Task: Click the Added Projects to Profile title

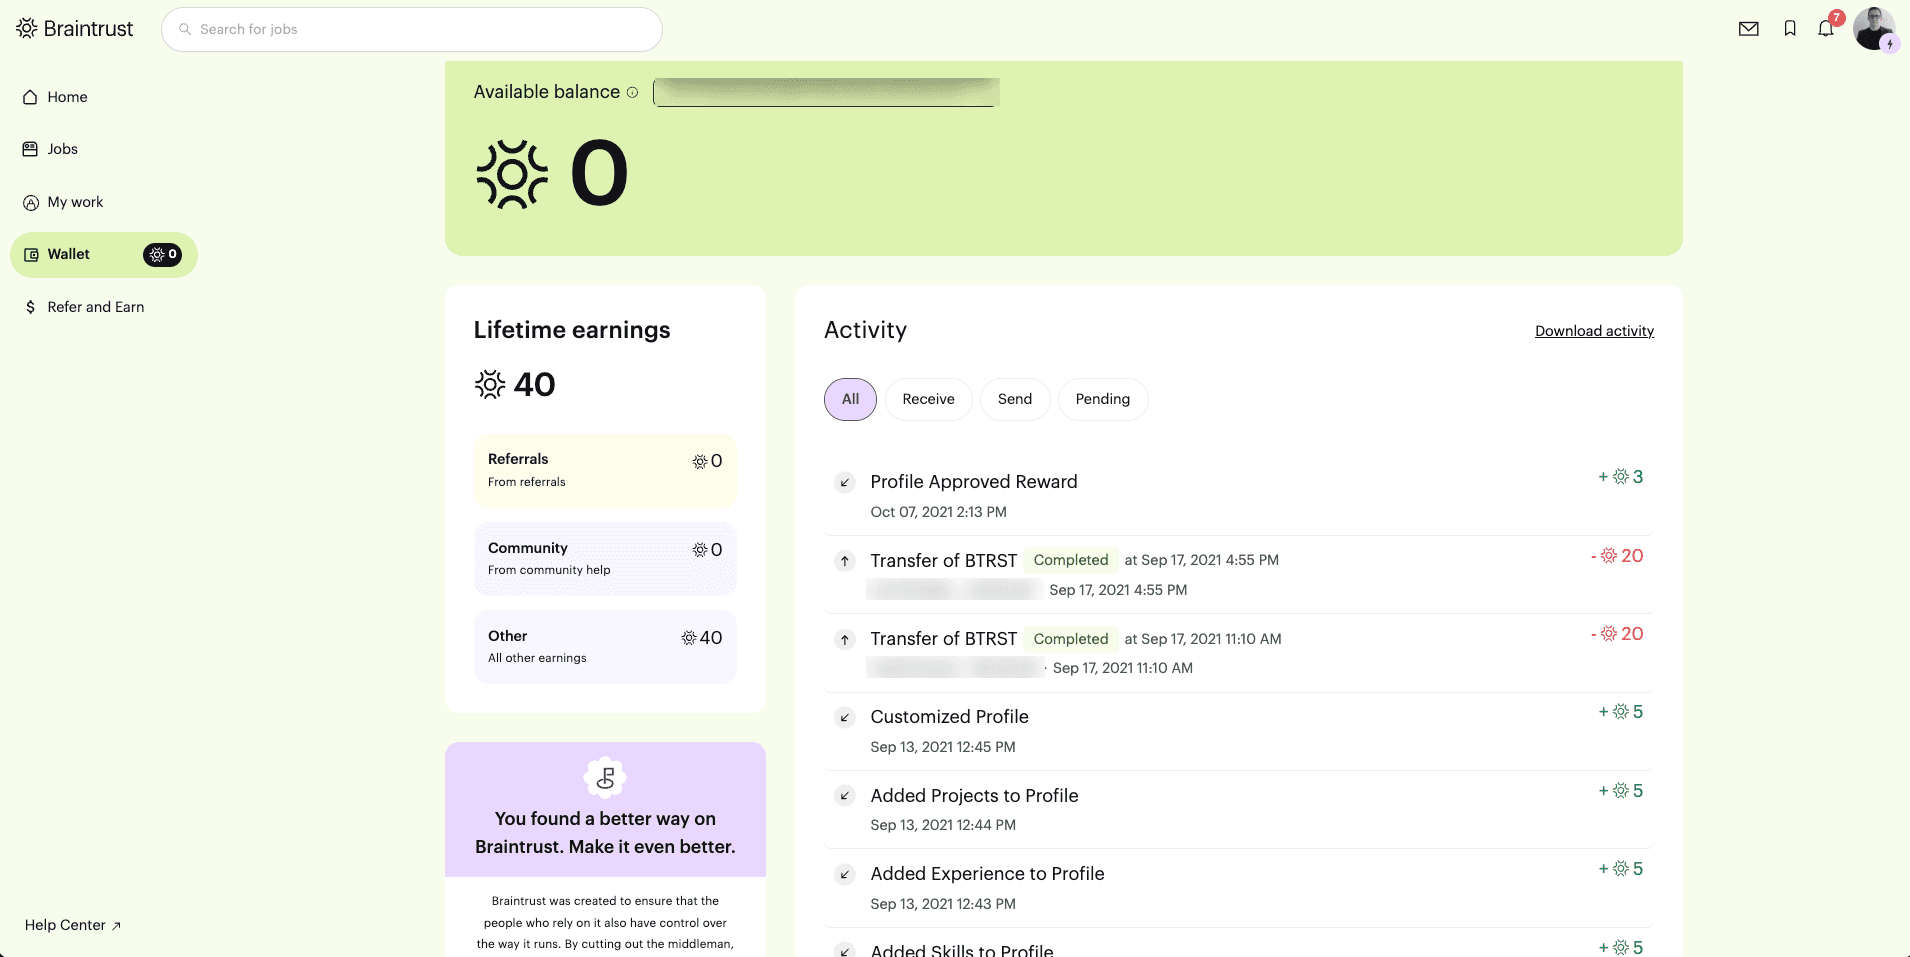Action: pyautogui.click(x=974, y=795)
